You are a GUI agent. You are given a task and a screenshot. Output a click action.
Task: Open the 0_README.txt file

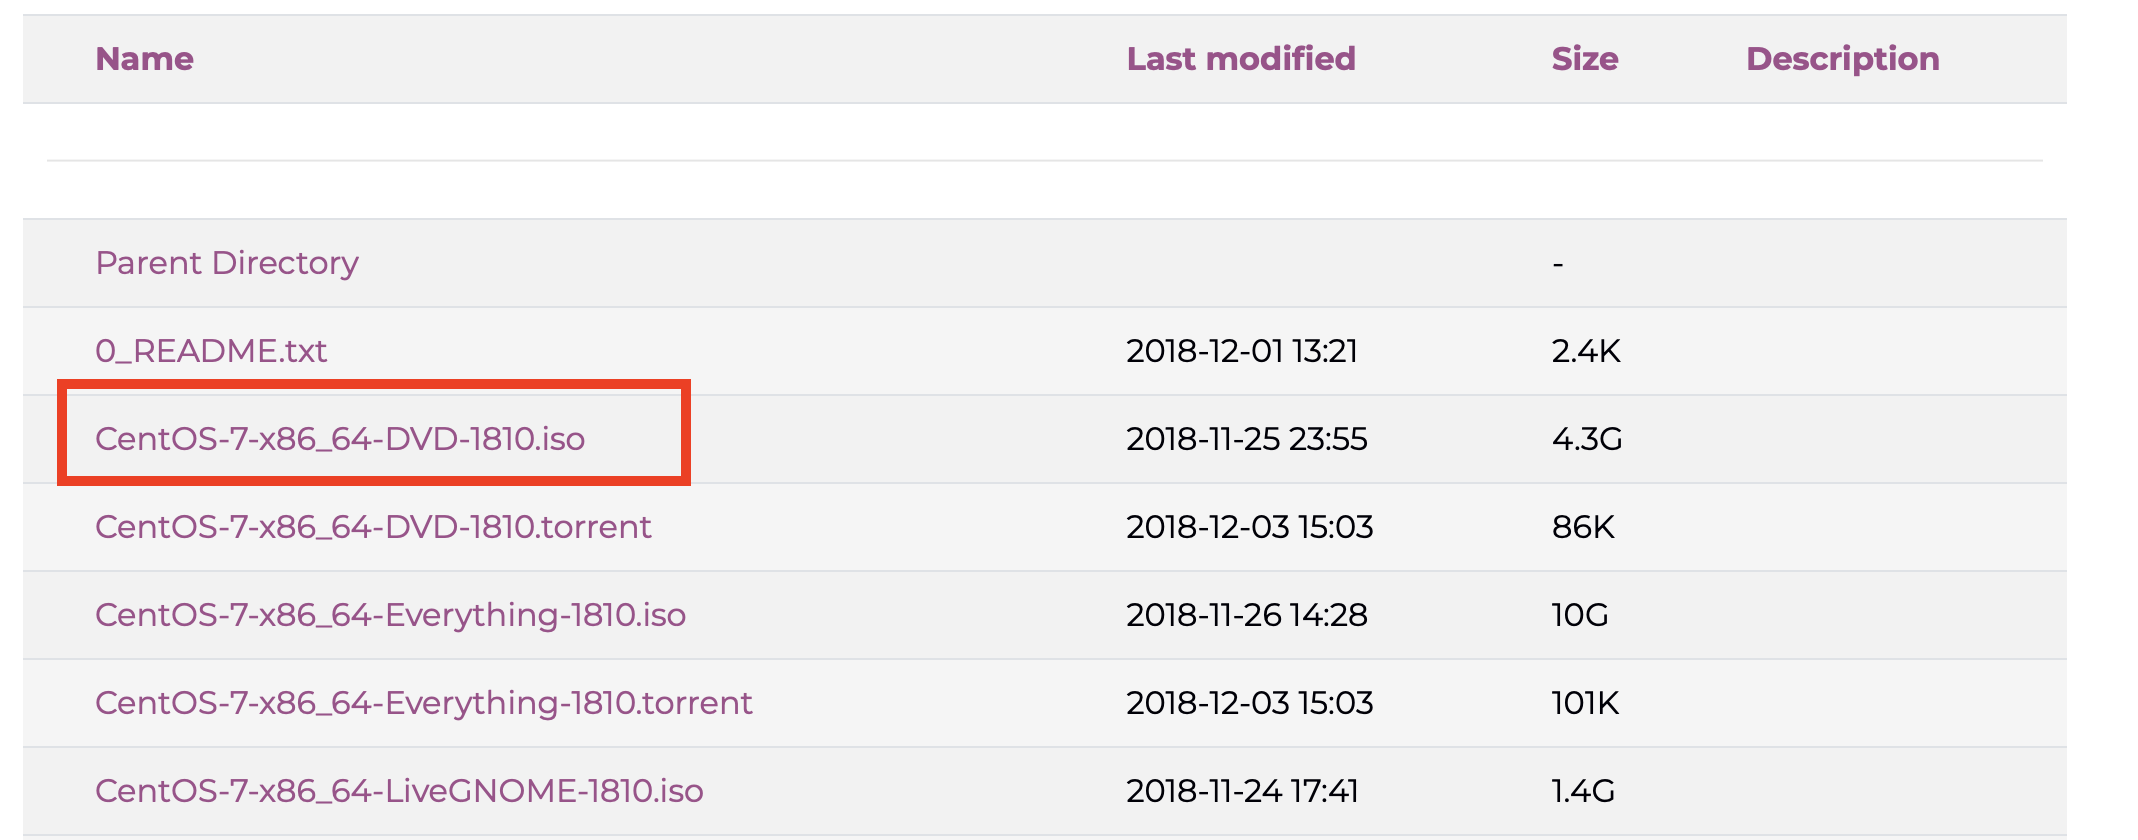(211, 351)
